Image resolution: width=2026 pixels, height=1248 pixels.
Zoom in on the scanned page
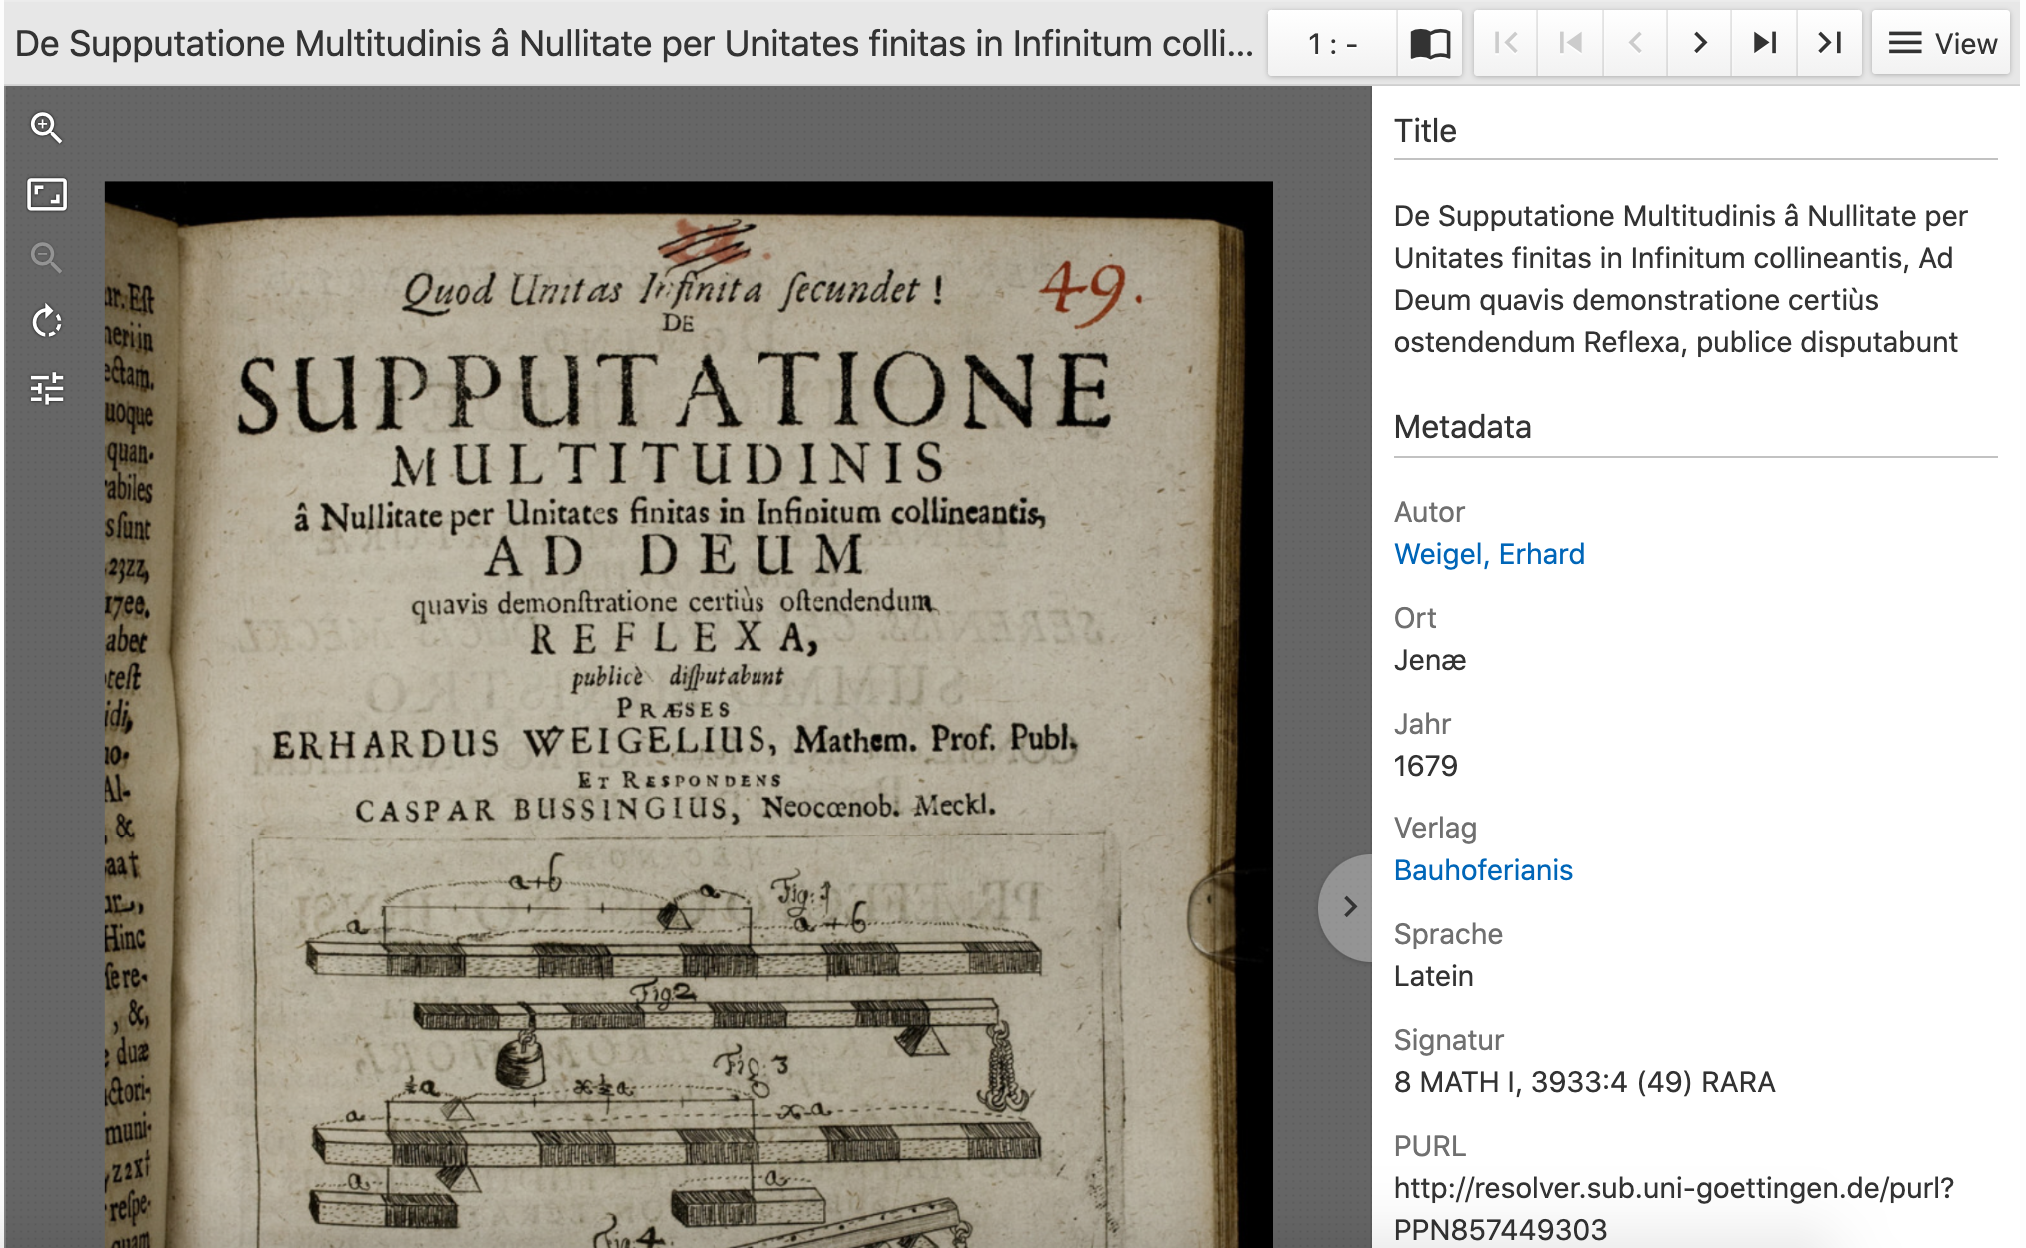(46, 128)
